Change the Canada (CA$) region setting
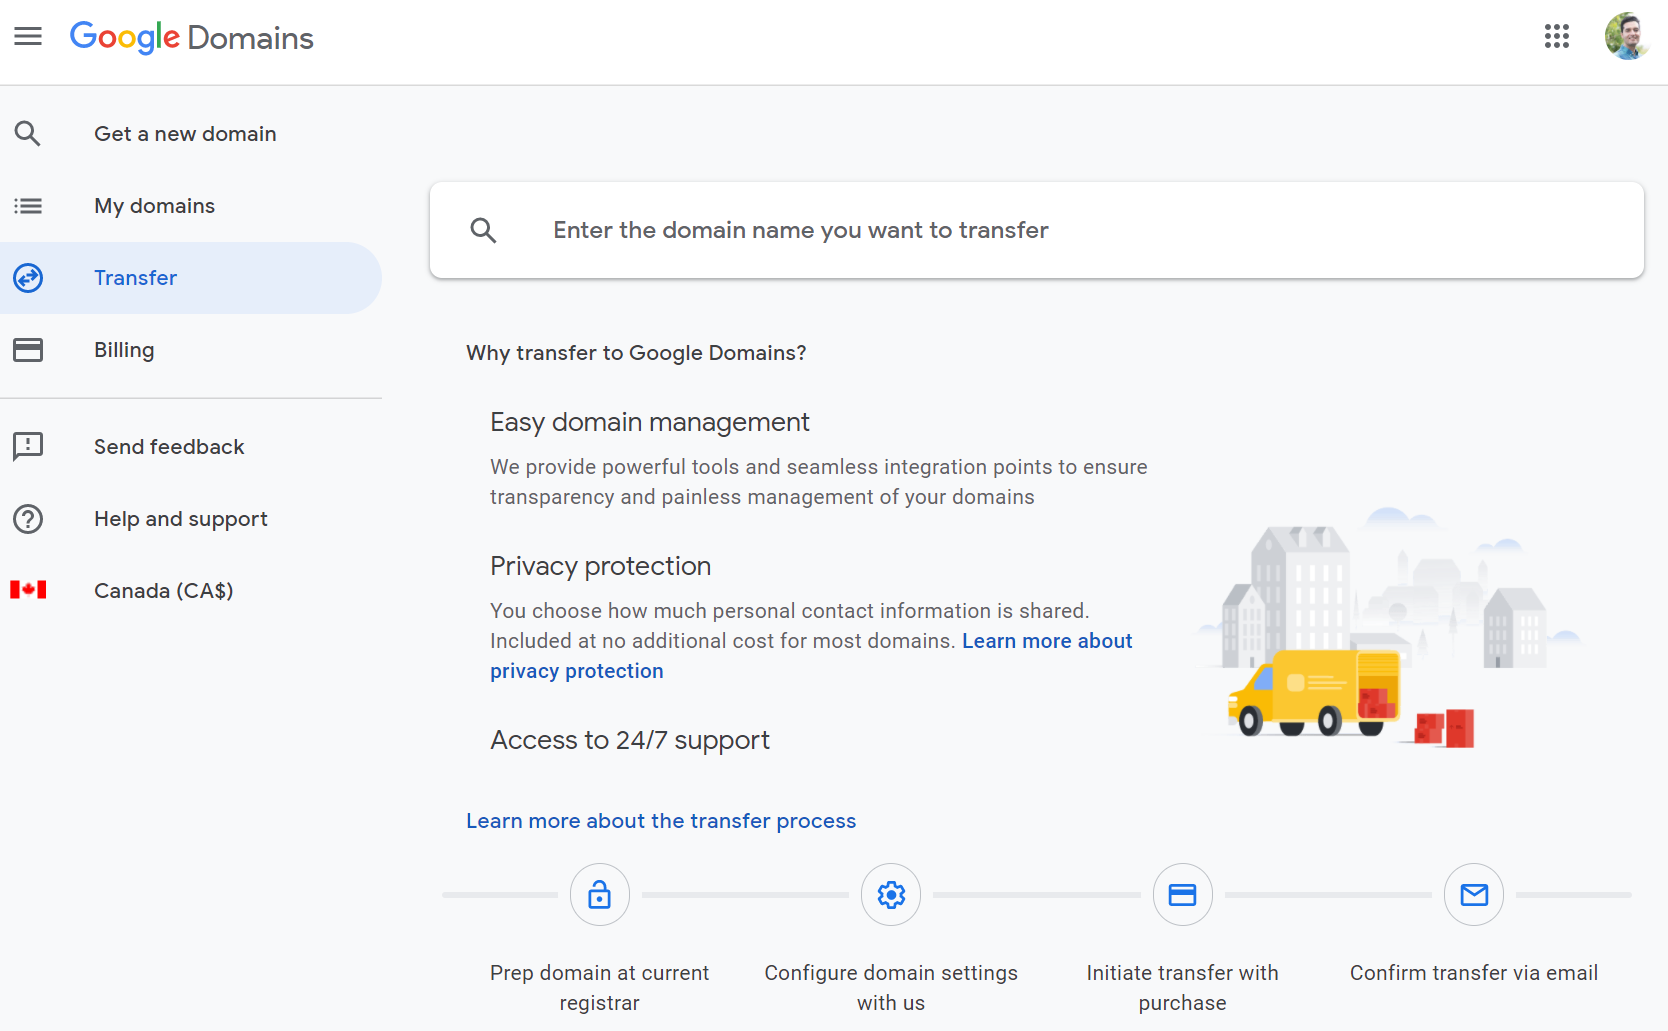Viewport: 1668px width, 1031px height. point(163,591)
